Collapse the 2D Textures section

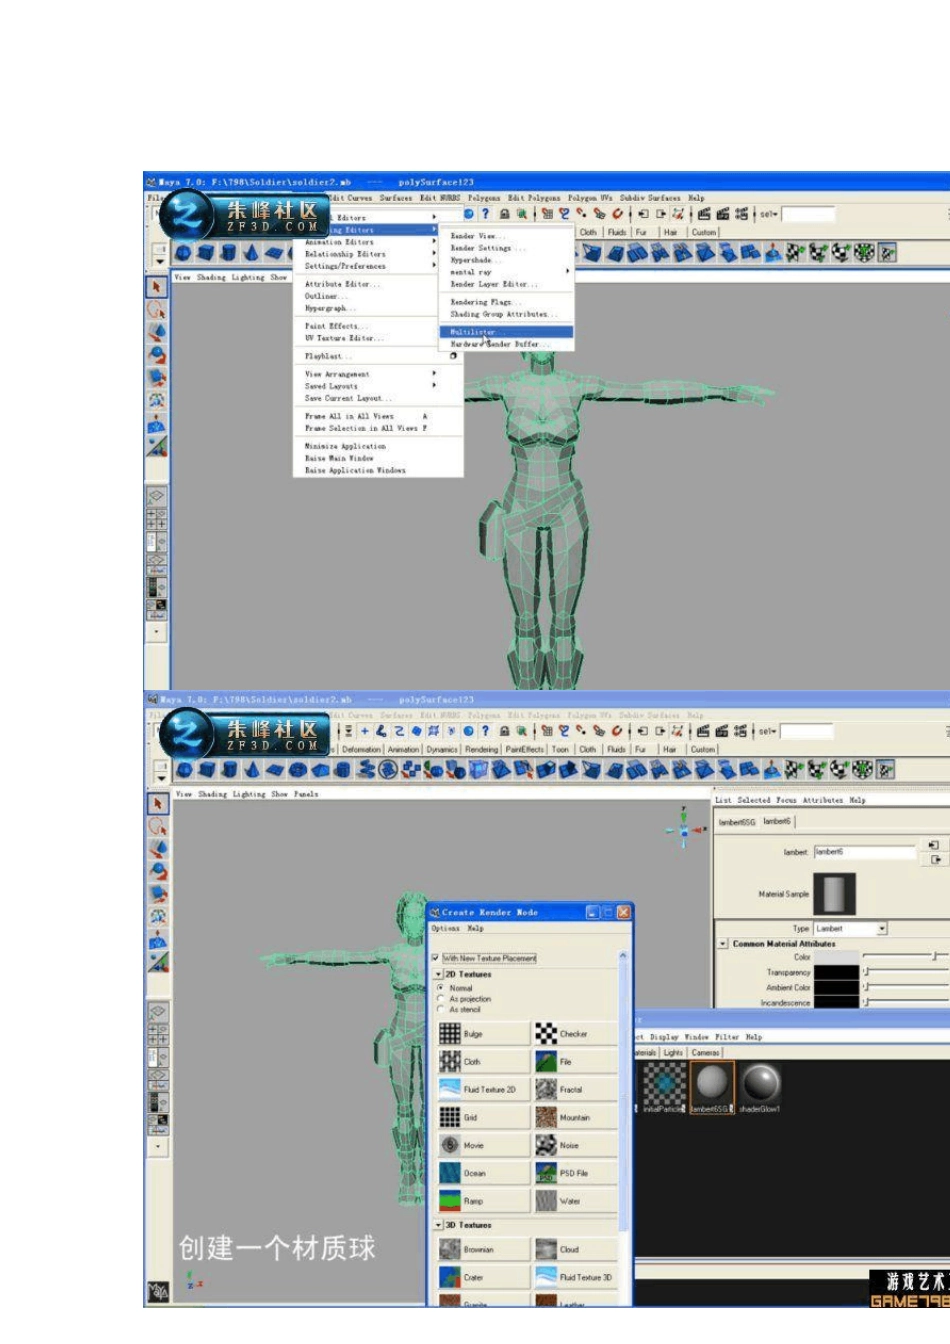[x=438, y=974]
